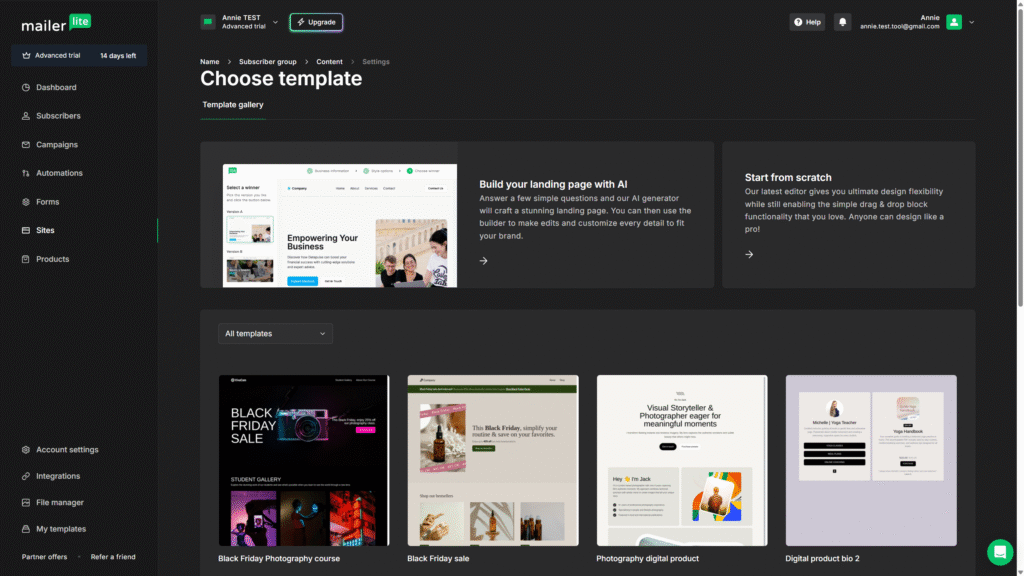This screenshot has width=1024, height=576.
Task: Expand the Annie TEST account switcher
Action: click(240, 22)
